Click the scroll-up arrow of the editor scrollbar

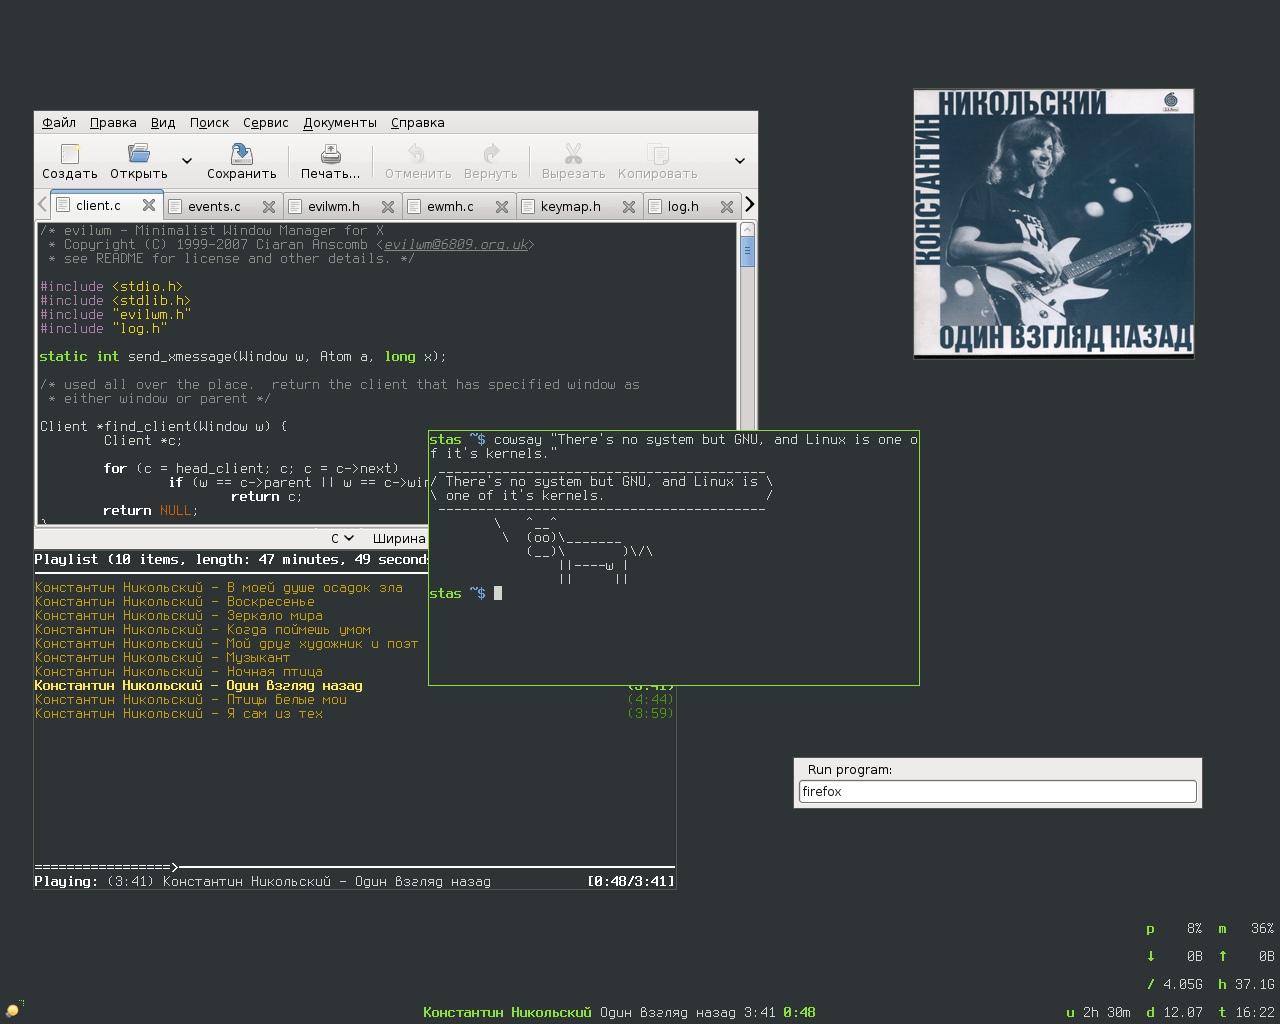tap(747, 230)
